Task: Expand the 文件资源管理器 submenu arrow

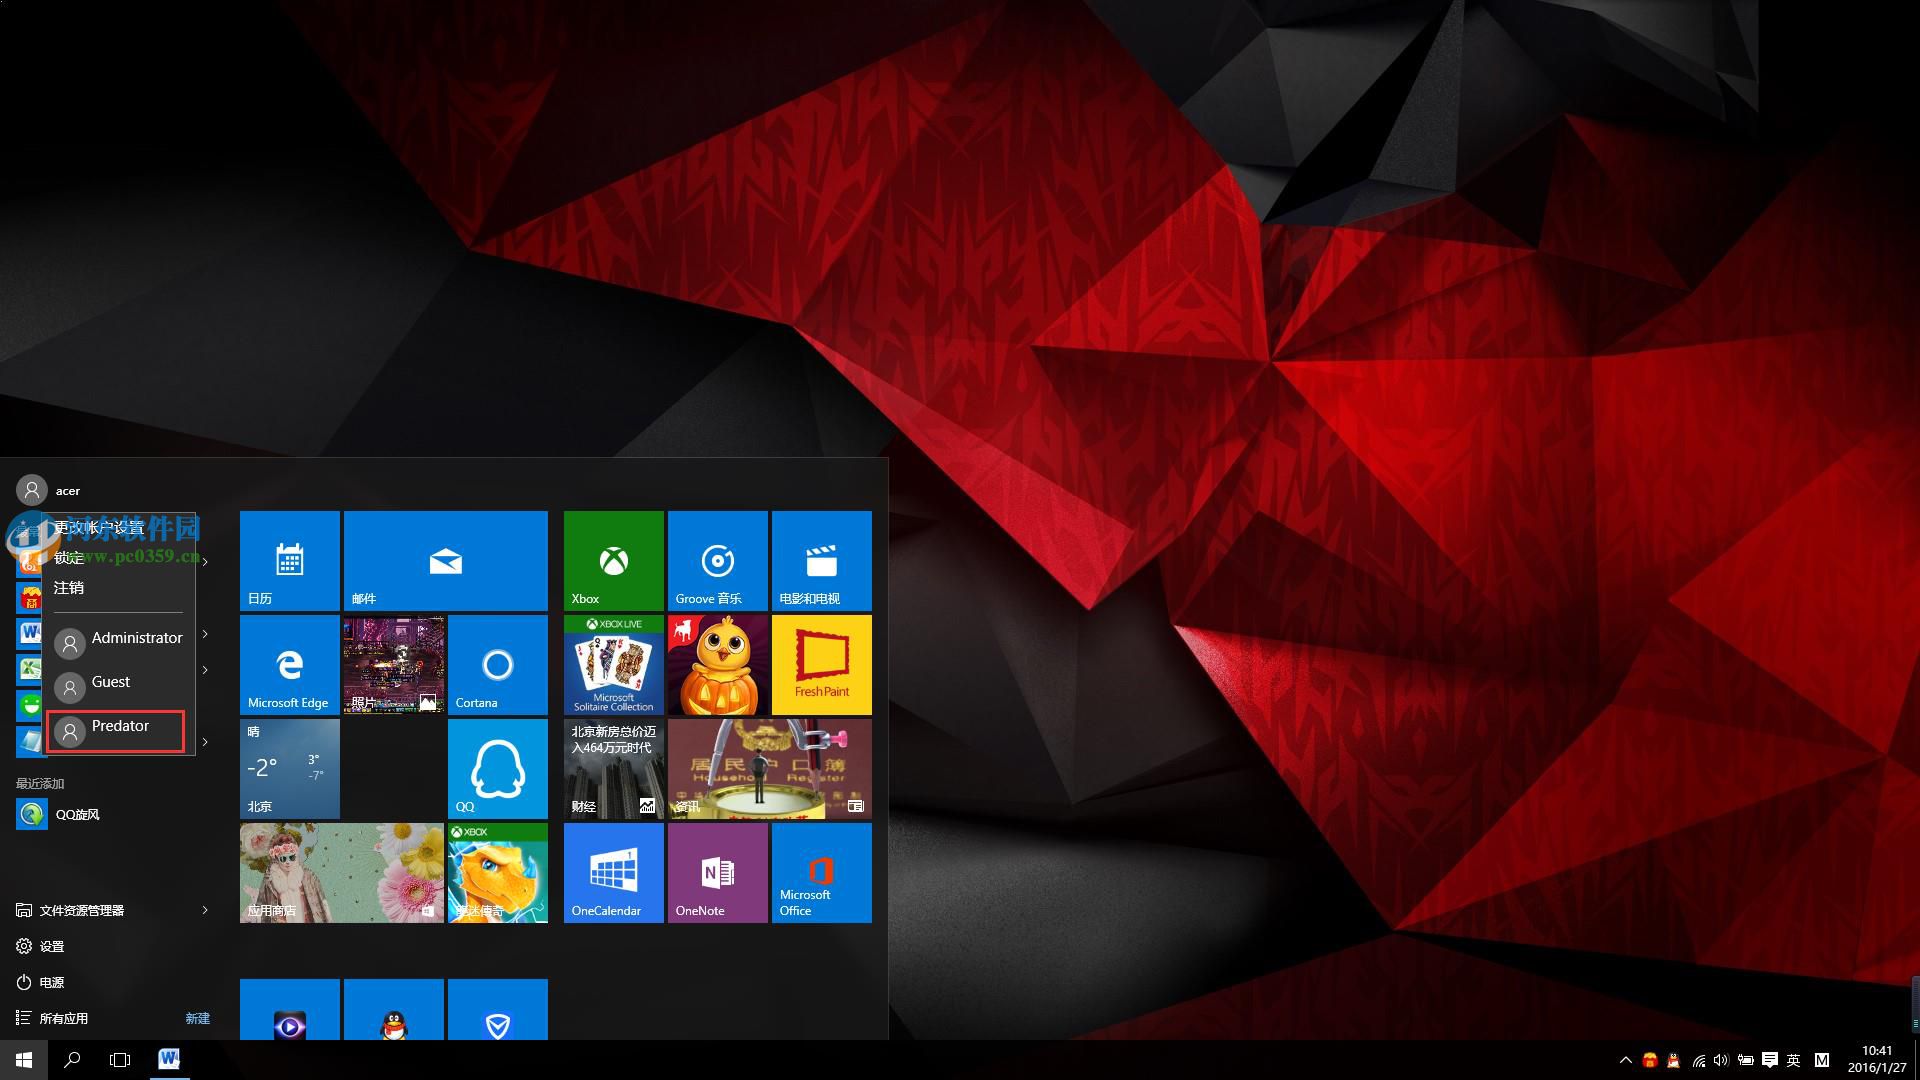Action: [x=205, y=910]
